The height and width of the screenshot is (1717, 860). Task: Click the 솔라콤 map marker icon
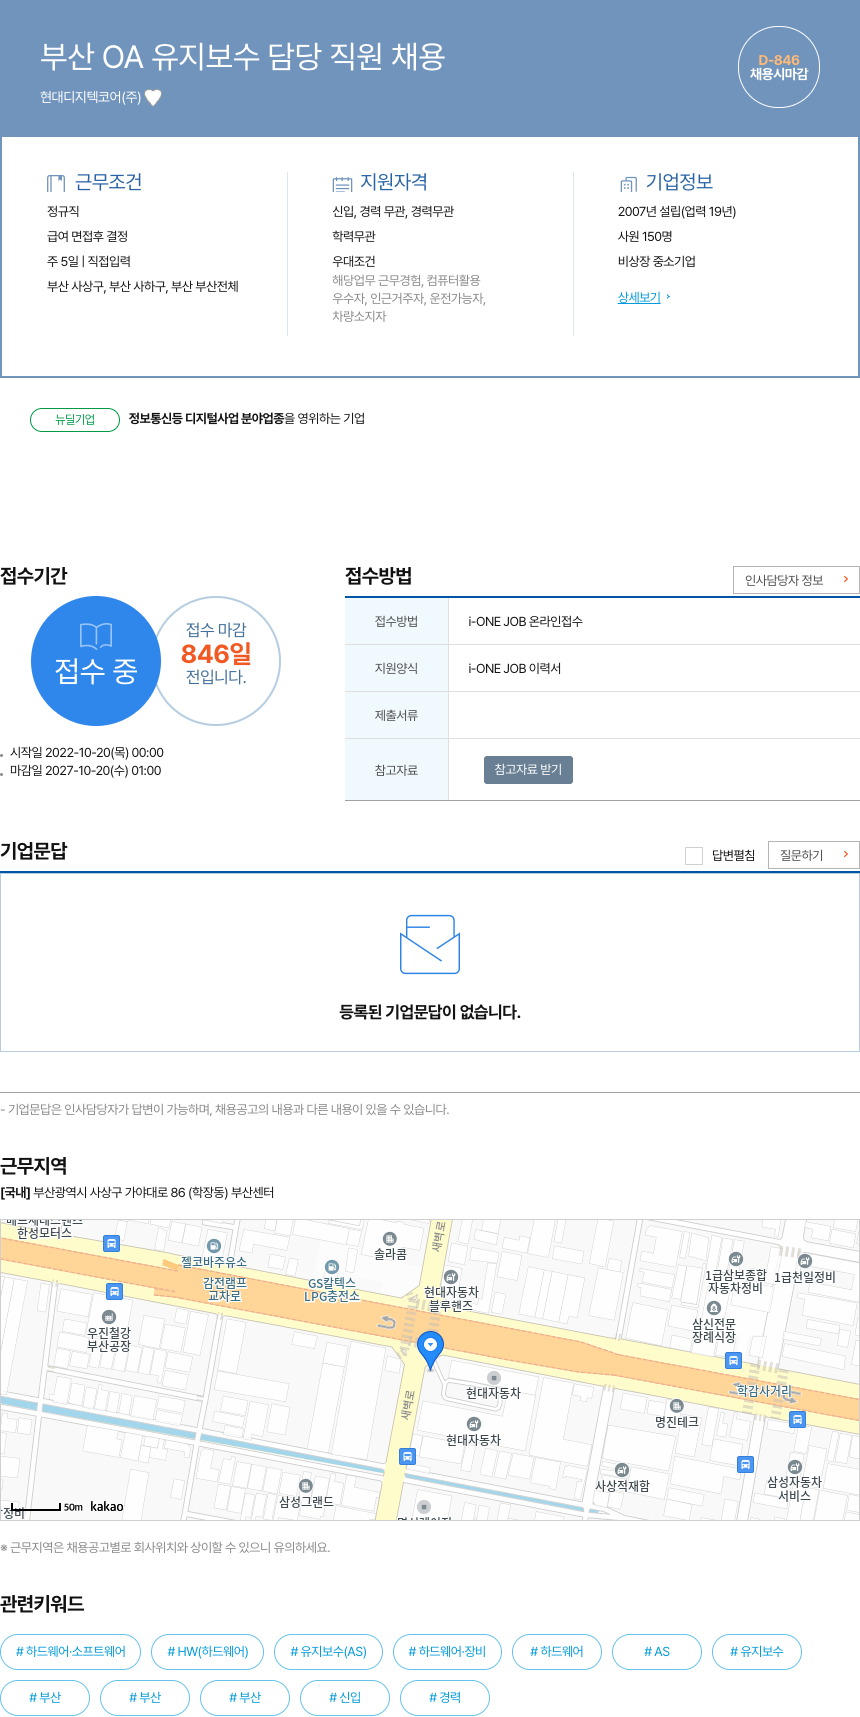click(x=390, y=1239)
